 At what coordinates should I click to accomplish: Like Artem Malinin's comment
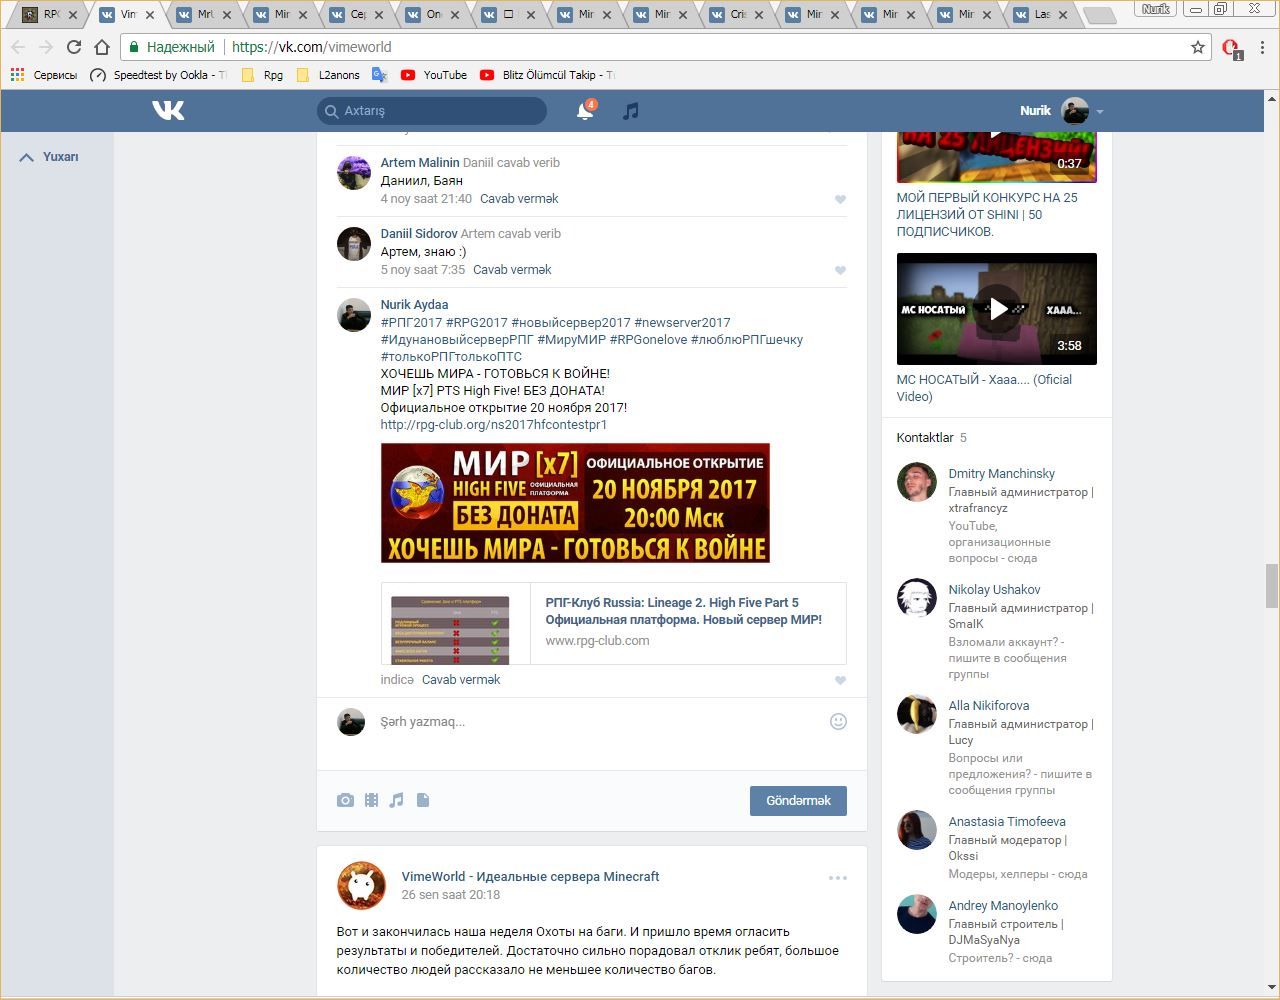tap(840, 199)
